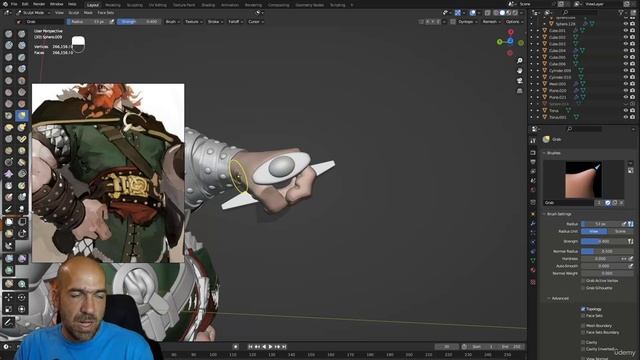The width and height of the screenshot is (640, 360).
Task: Open the Remesh dropdown
Action: point(491,22)
